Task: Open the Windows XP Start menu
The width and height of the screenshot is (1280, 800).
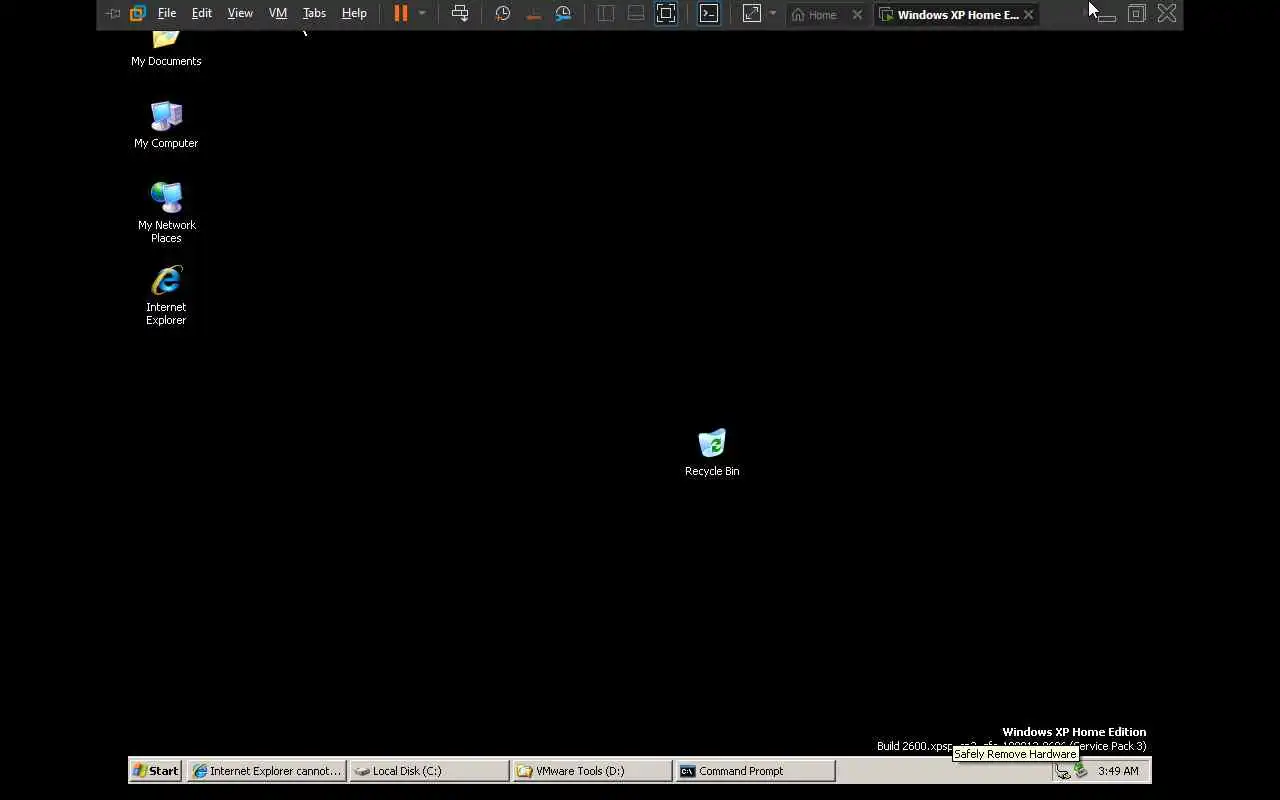Action: [156, 771]
